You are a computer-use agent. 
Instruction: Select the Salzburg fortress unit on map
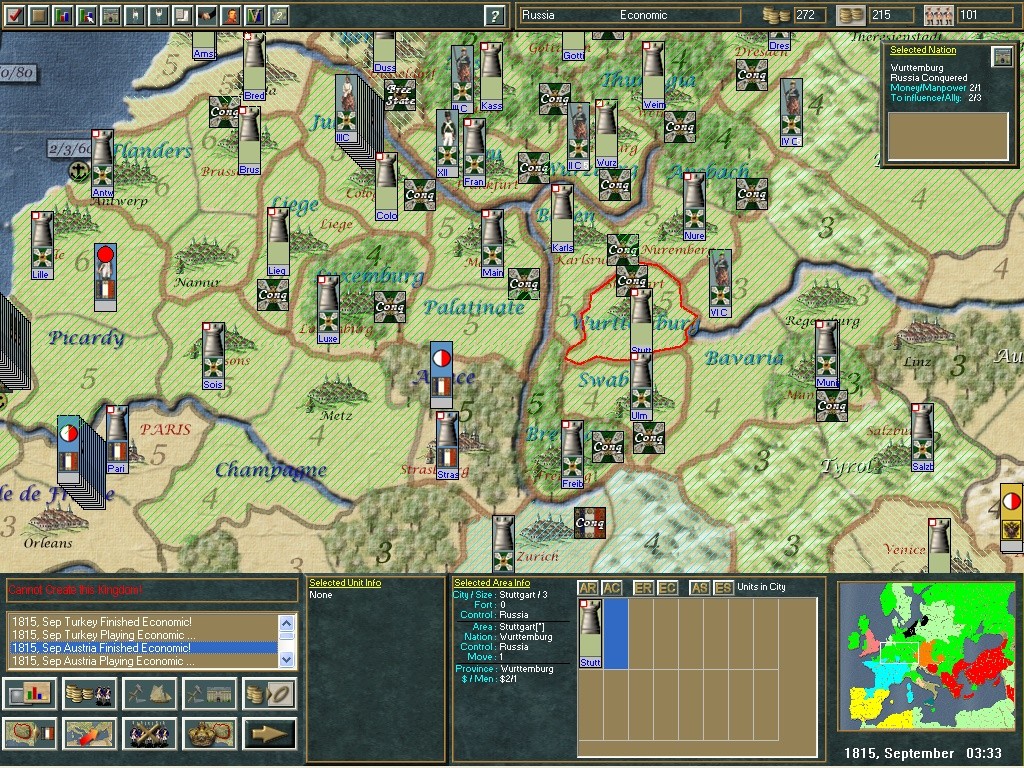pos(922,438)
